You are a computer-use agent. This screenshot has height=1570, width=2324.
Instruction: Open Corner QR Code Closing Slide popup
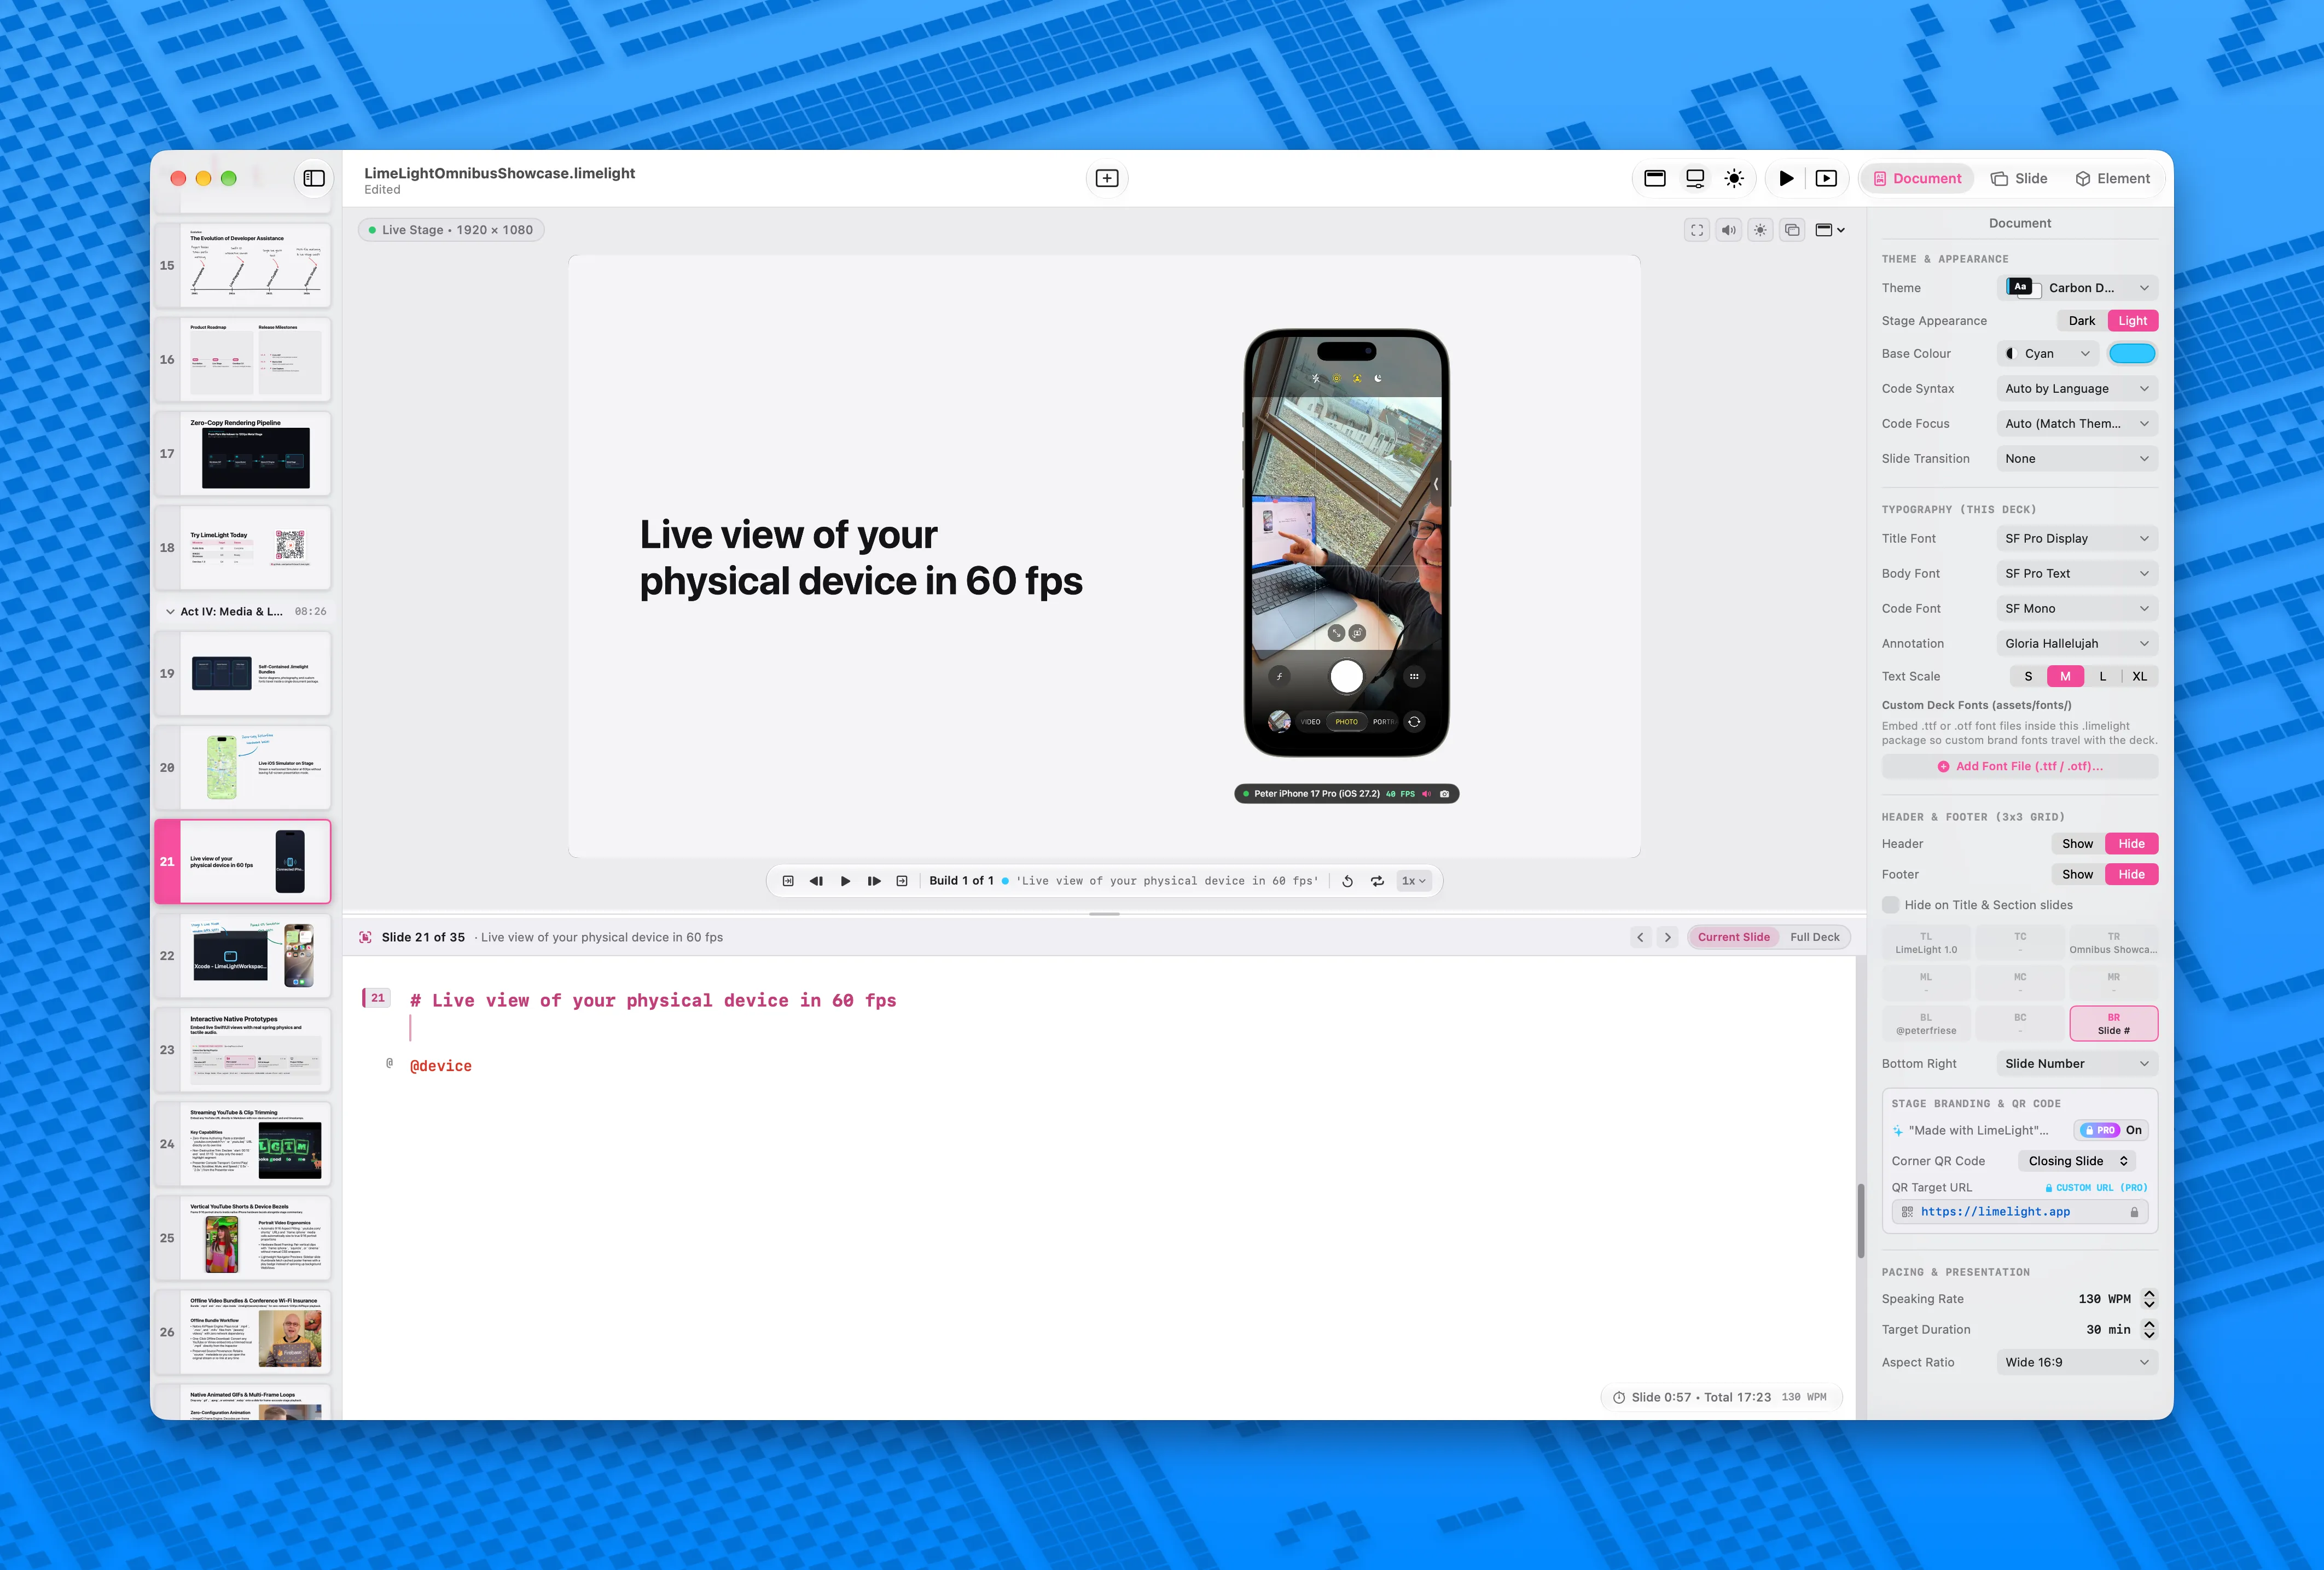pyautogui.click(x=2077, y=1161)
